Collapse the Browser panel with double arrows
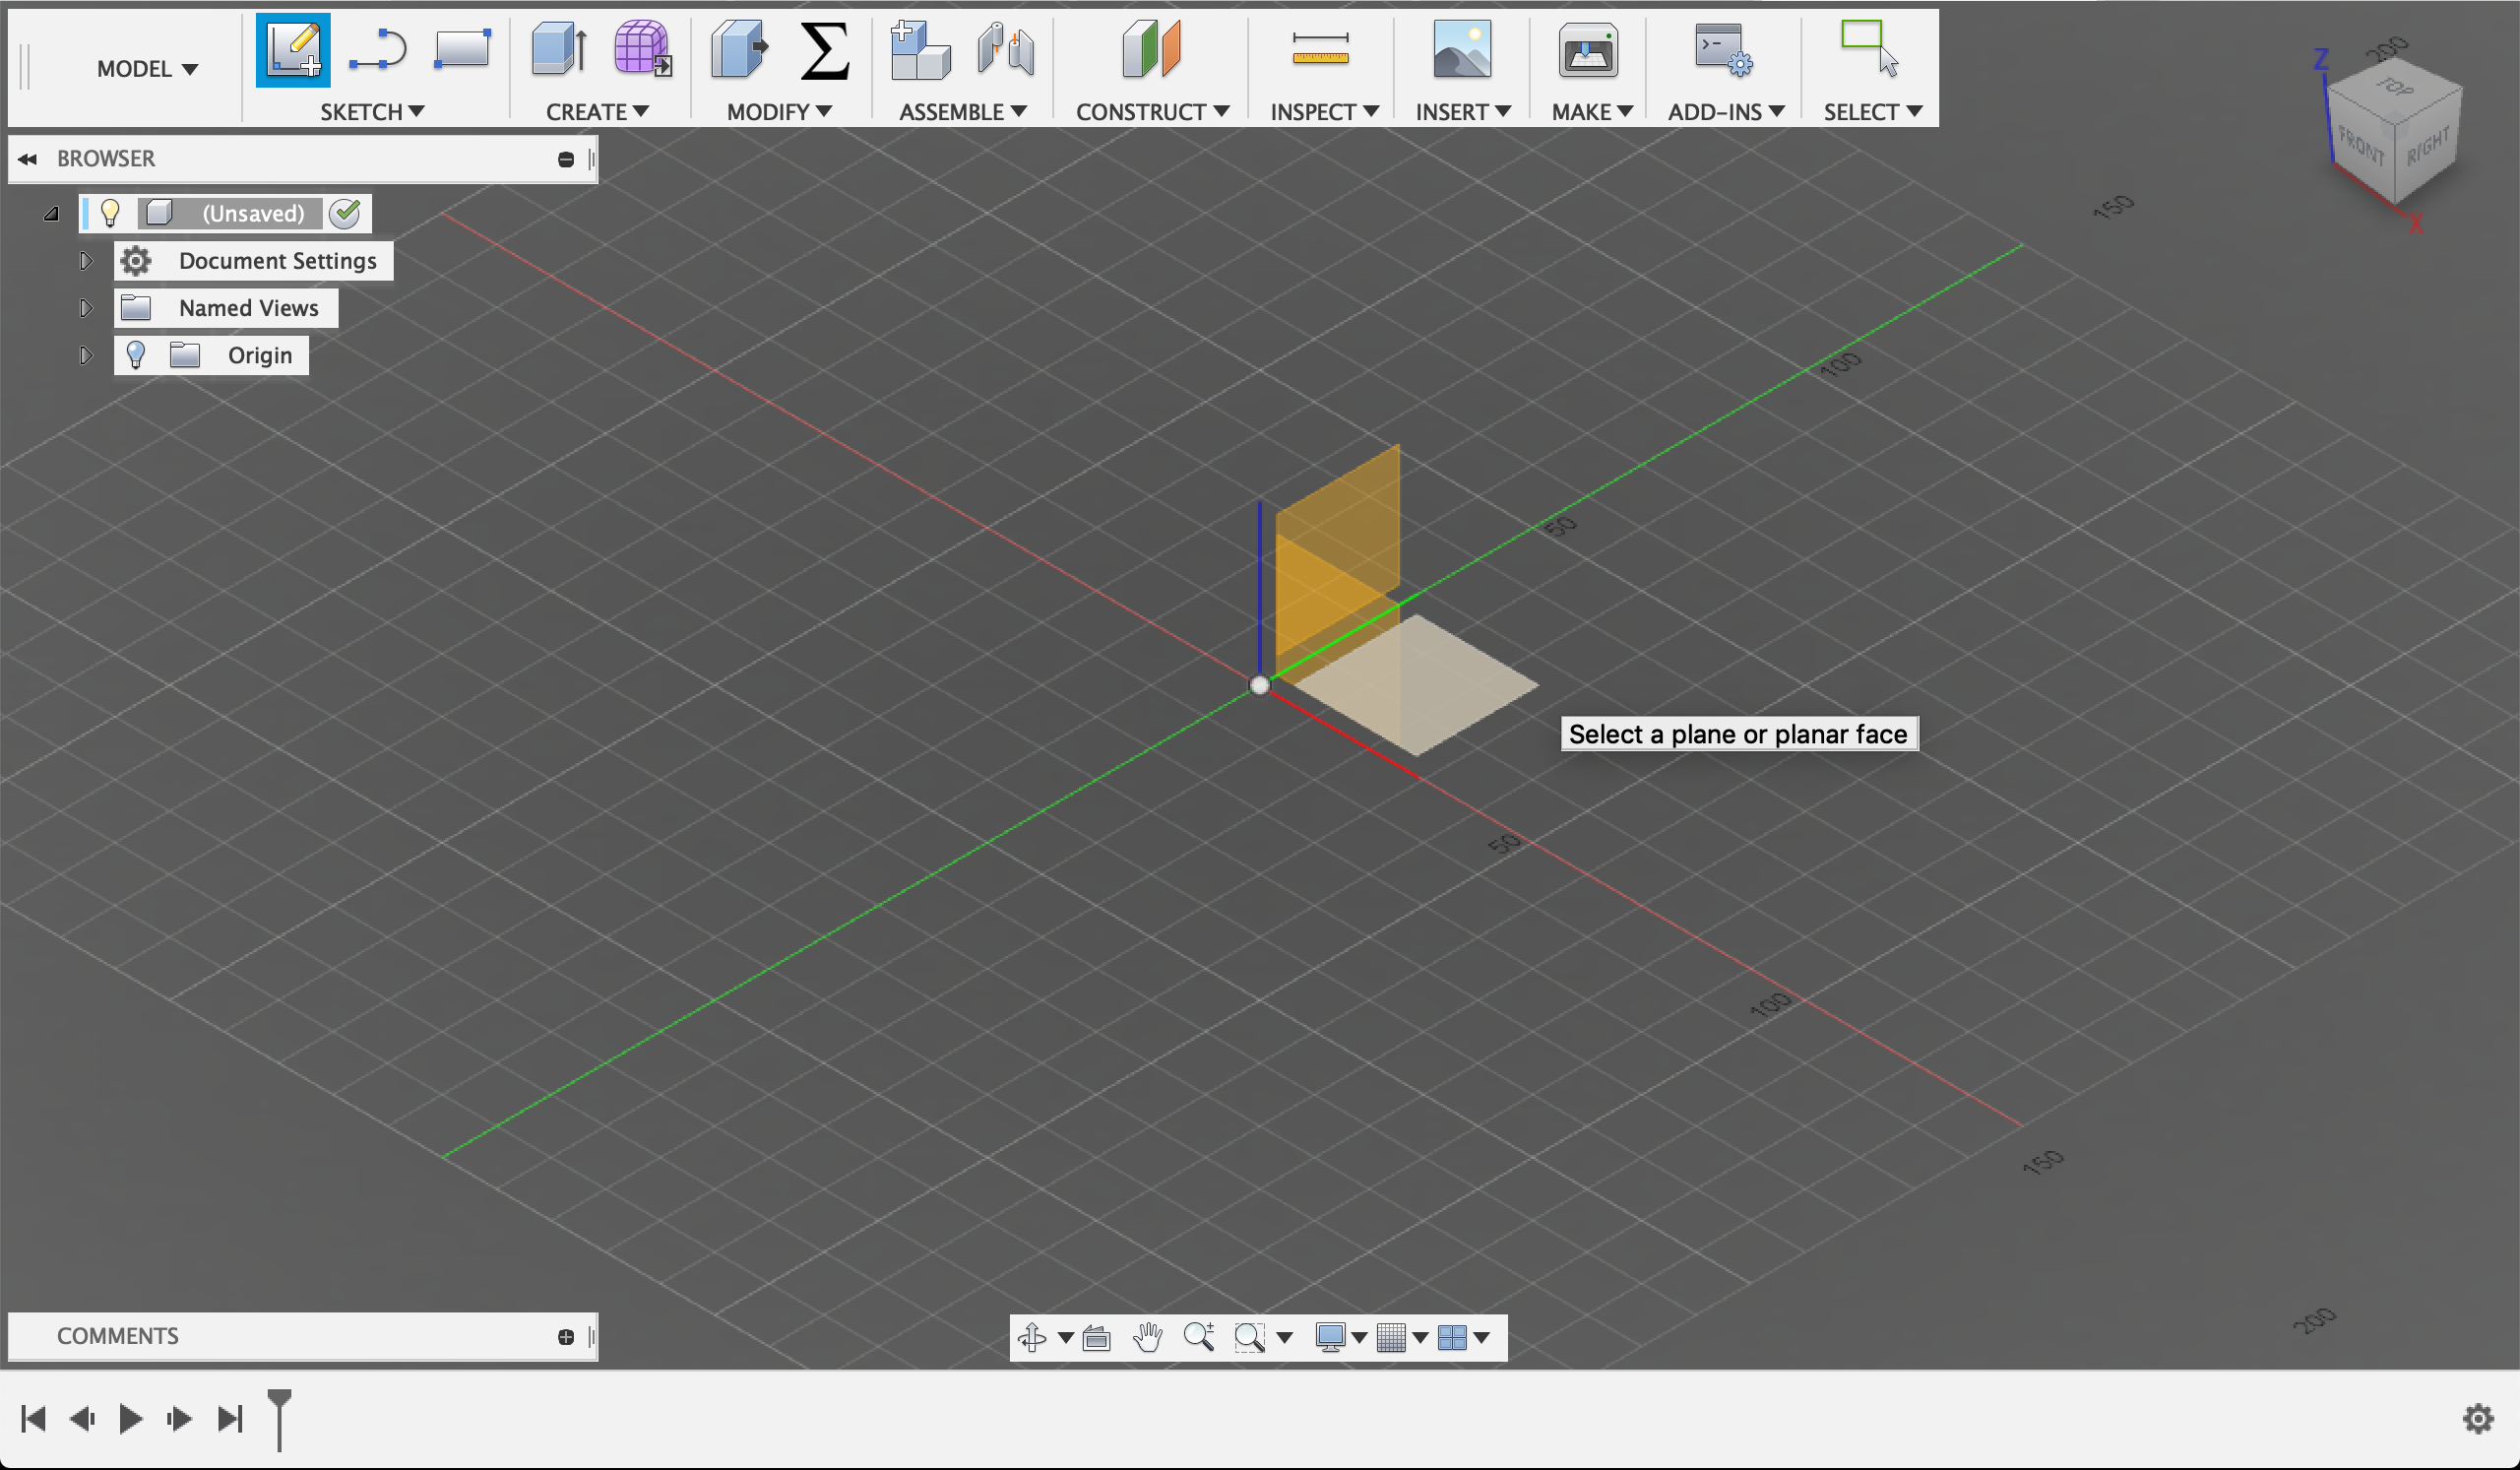The height and width of the screenshot is (1470, 2520). coord(27,158)
